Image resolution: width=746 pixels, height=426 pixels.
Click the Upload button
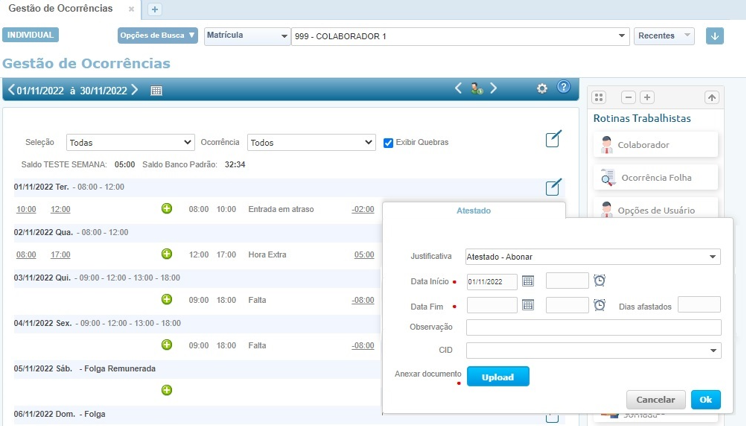(x=497, y=377)
